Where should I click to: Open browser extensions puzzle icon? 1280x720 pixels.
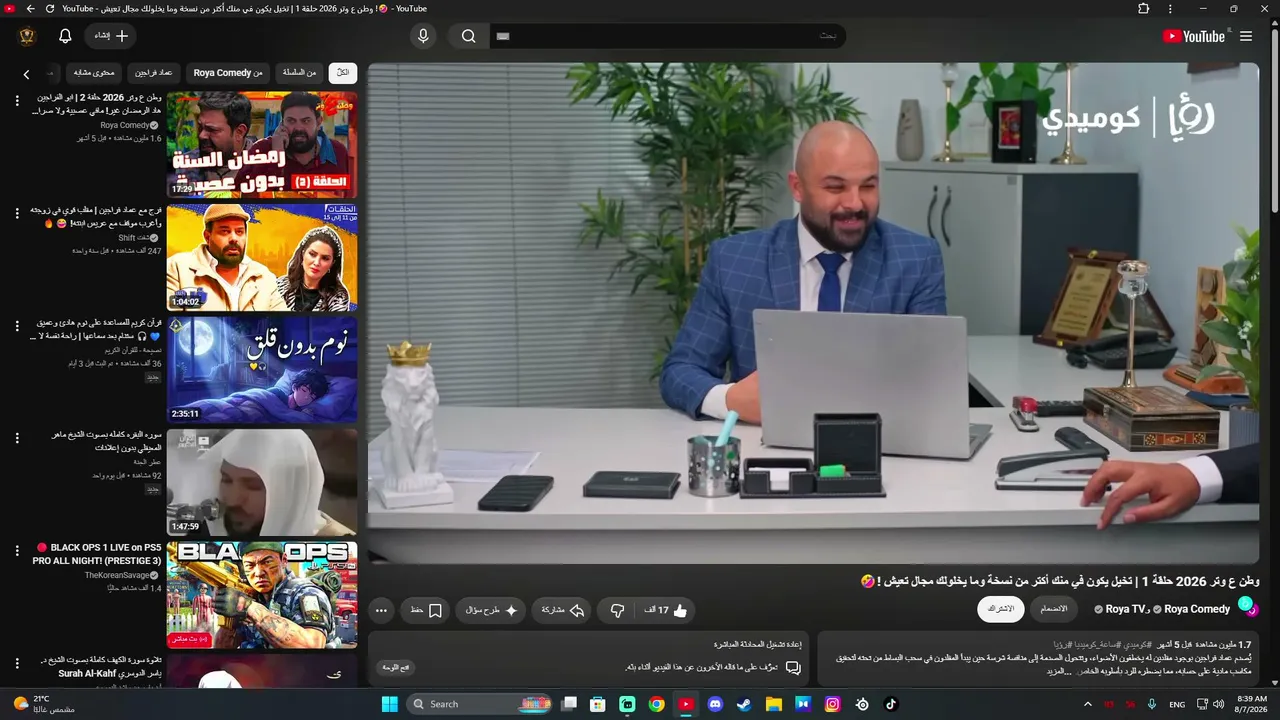pyautogui.click(x=1144, y=9)
